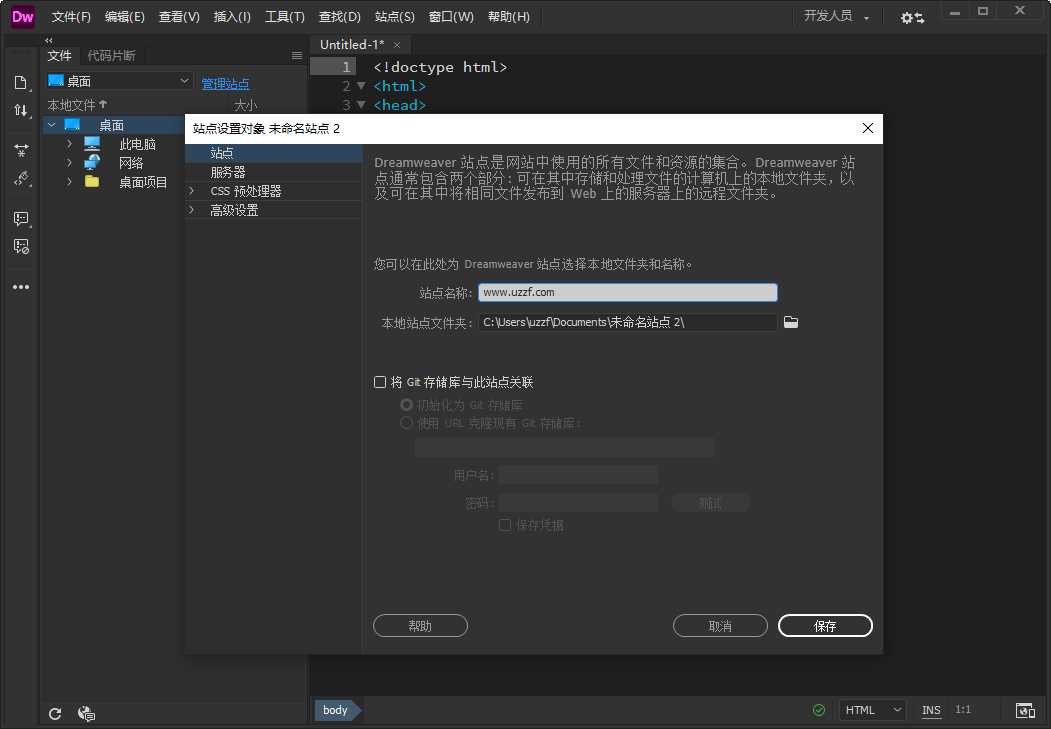The height and width of the screenshot is (729, 1051).
Task: Click the sync settings gear icon
Action: point(912,18)
